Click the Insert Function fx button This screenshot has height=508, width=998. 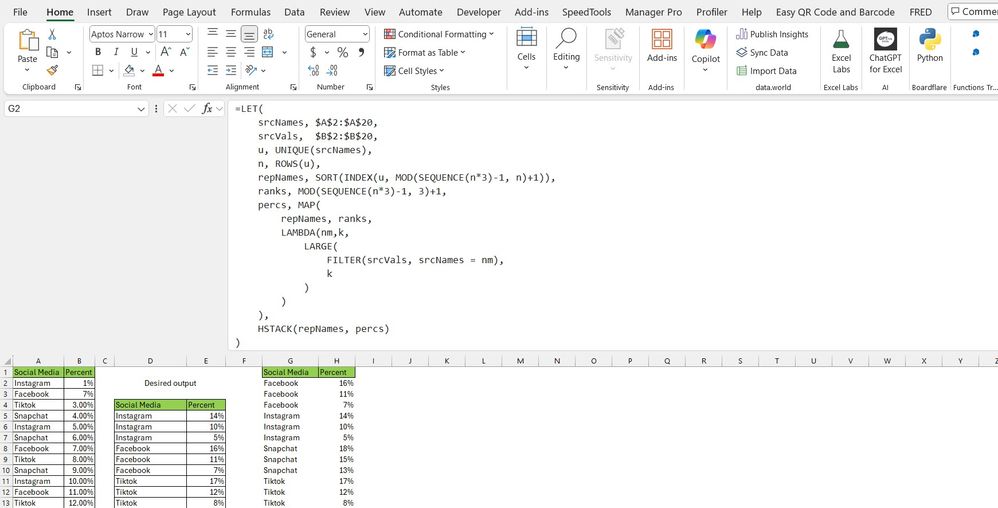click(x=207, y=109)
